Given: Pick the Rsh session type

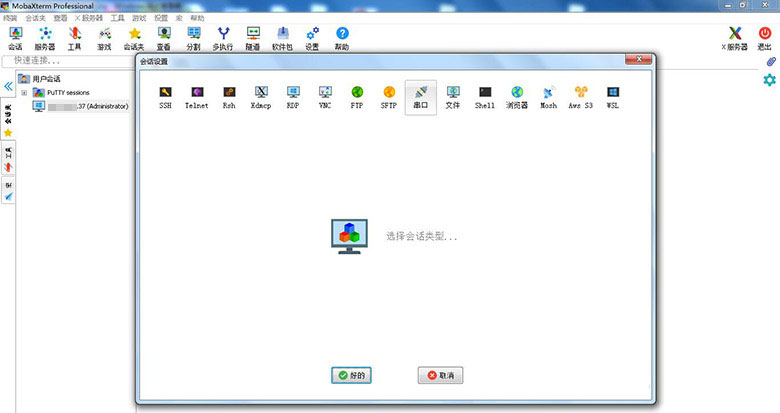Looking at the screenshot, I should click(229, 98).
